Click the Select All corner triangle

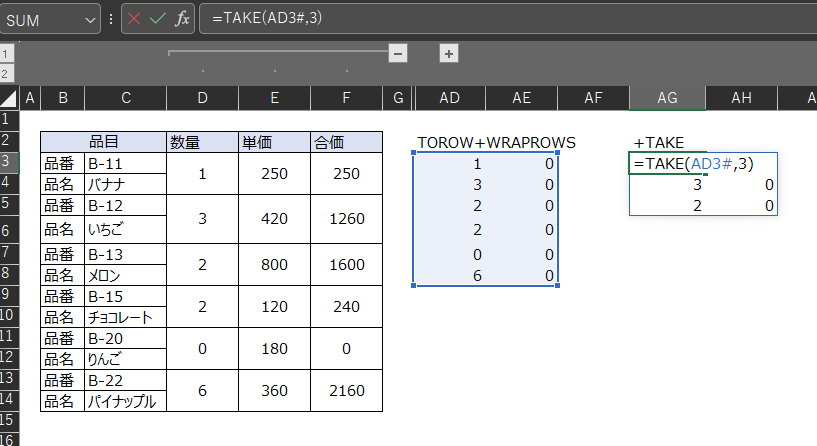pyautogui.click(x=9, y=98)
